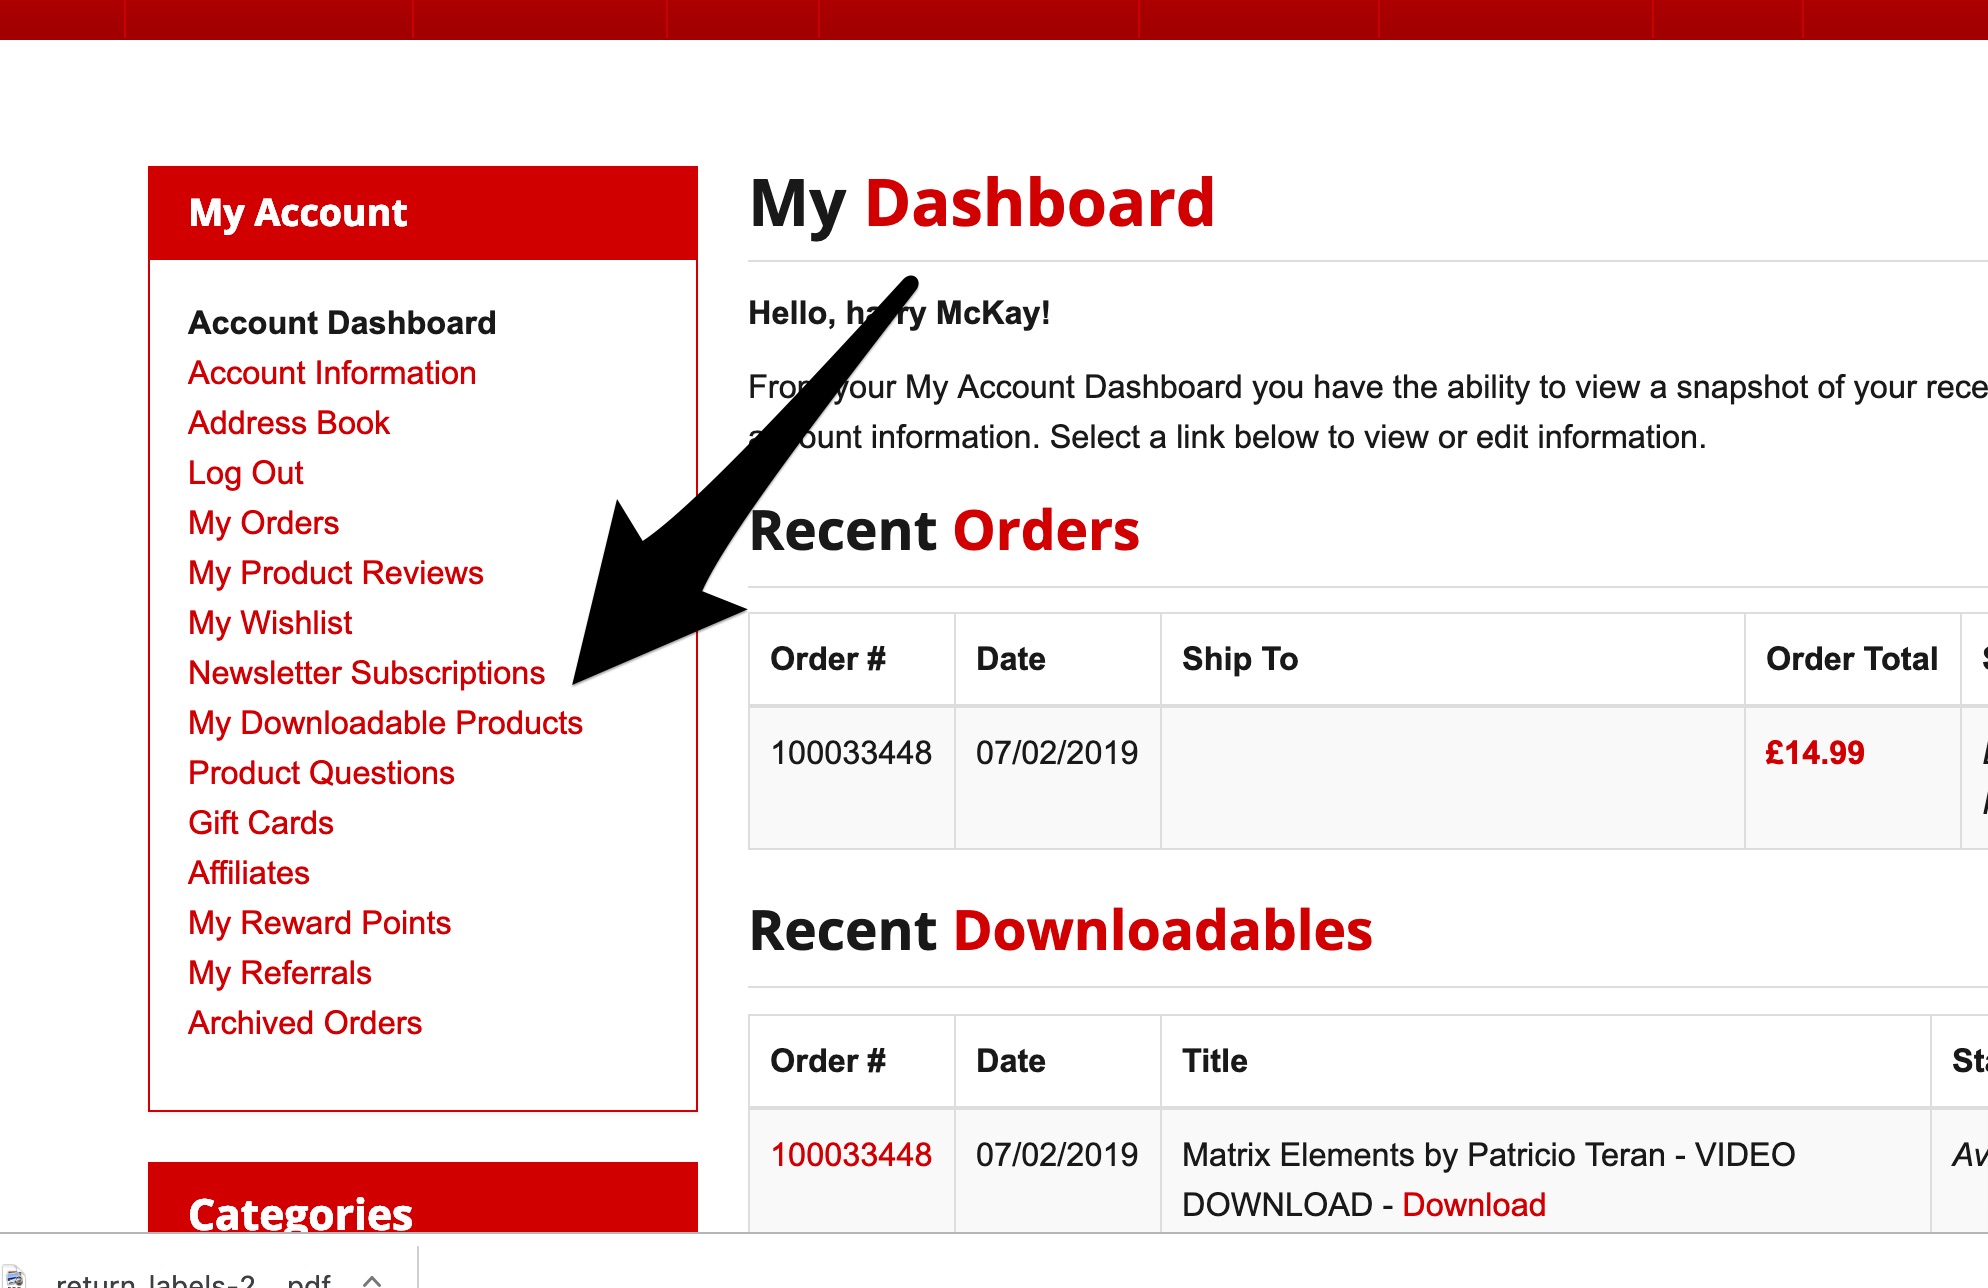The width and height of the screenshot is (1988, 1288).
Task: Open order 100033448 in Recent Downloadables
Action: tap(850, 1155)
